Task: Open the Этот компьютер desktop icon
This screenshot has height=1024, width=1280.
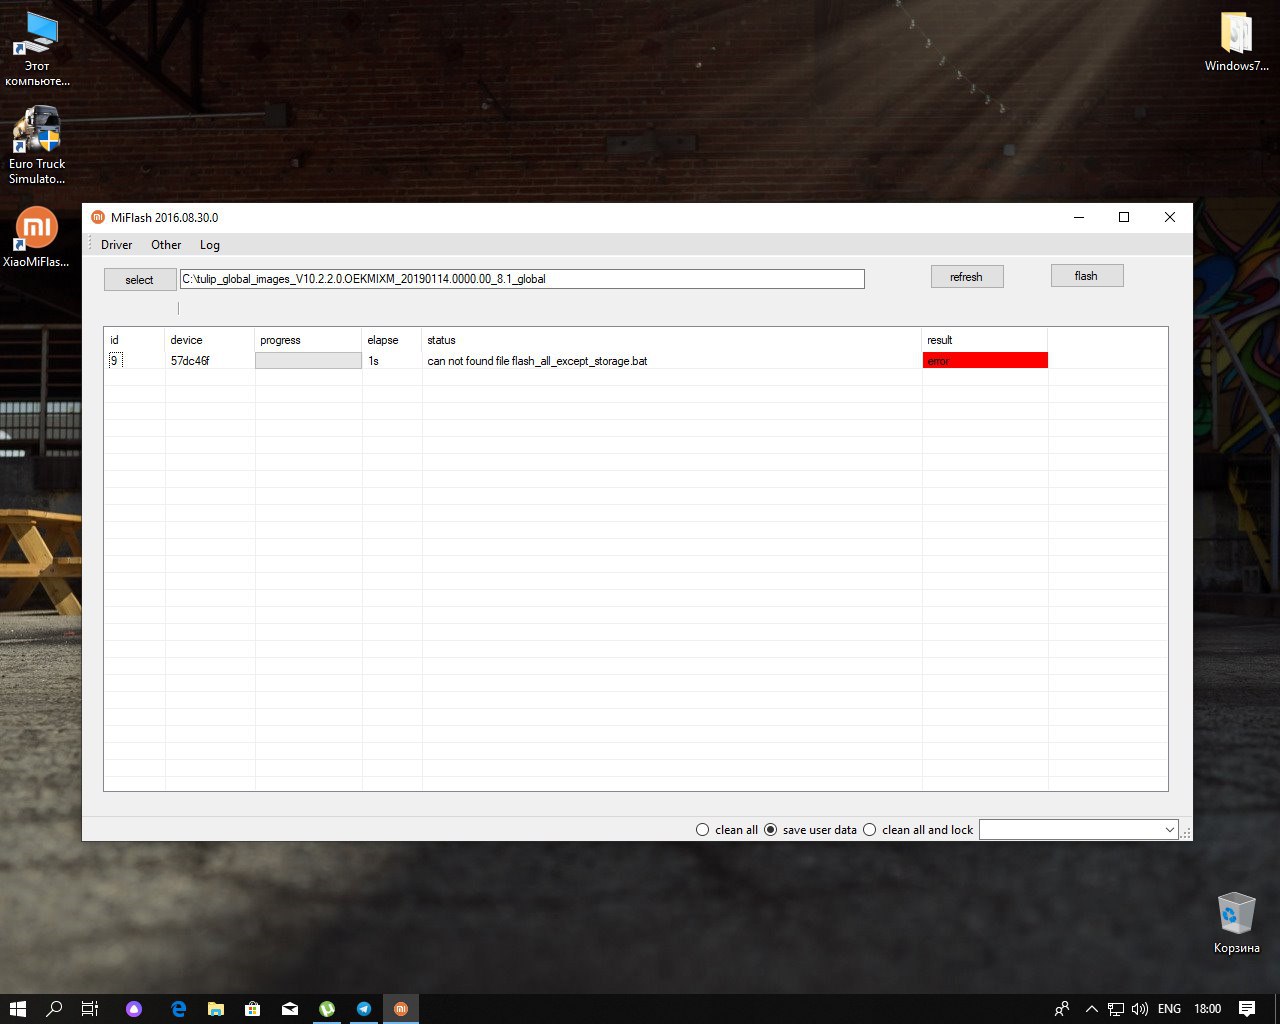Action: pos(37,49)
